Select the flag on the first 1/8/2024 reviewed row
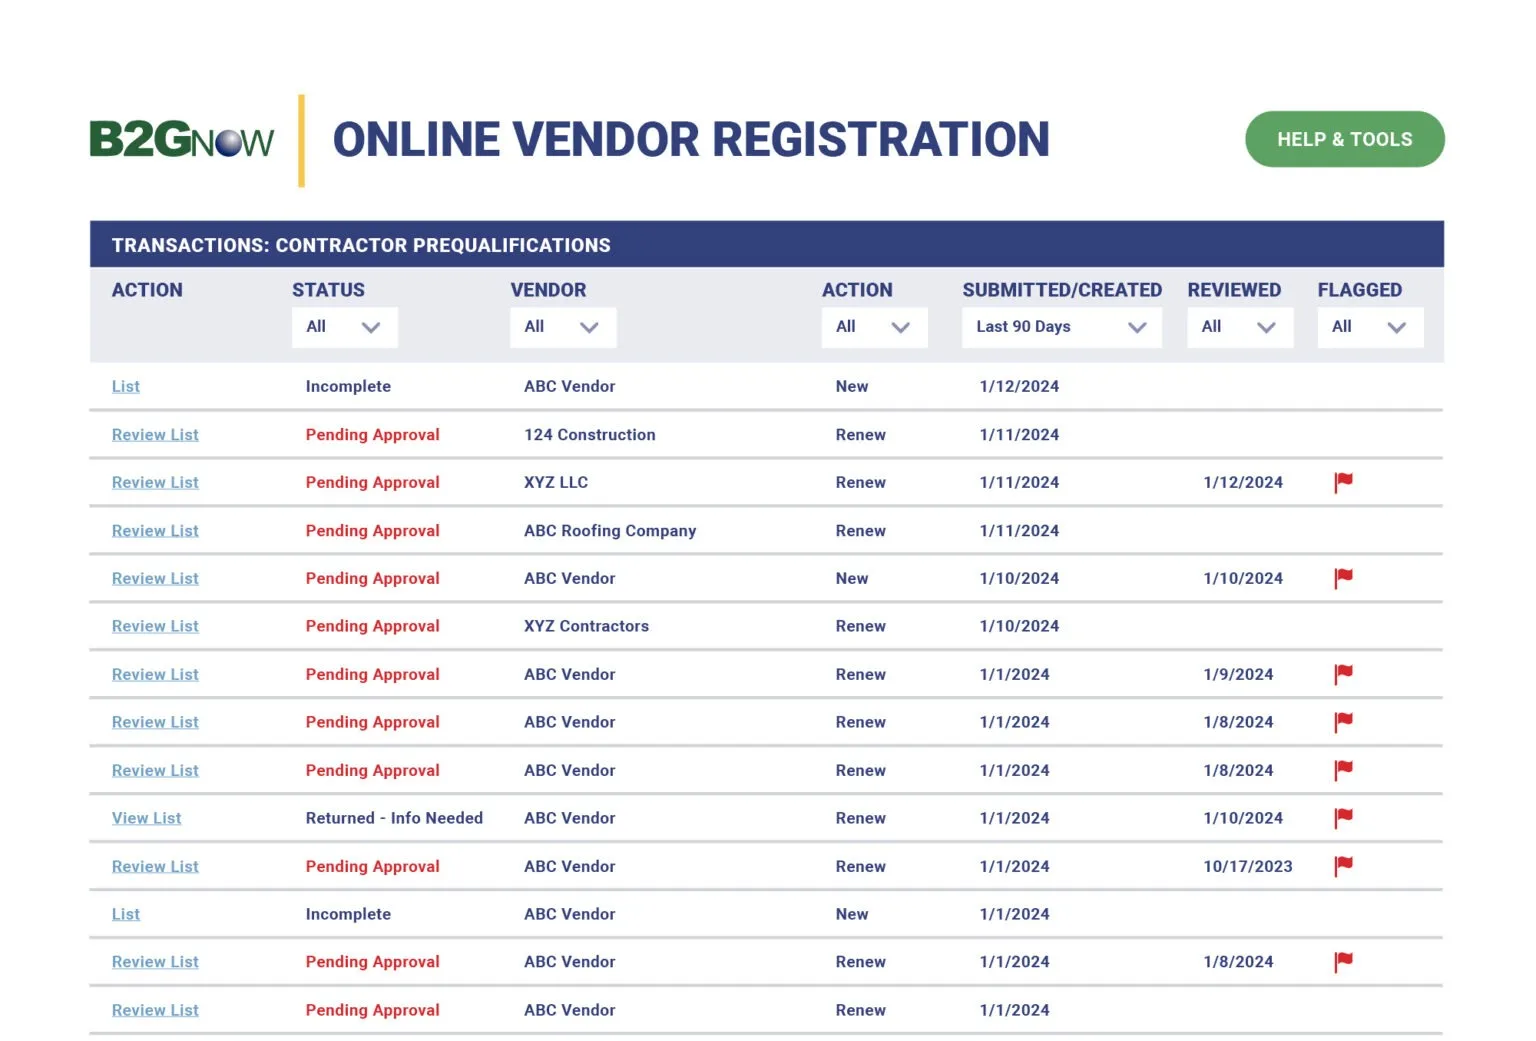The width and height of the screenshot is (1536, 1041). [x=1343, y=722]
